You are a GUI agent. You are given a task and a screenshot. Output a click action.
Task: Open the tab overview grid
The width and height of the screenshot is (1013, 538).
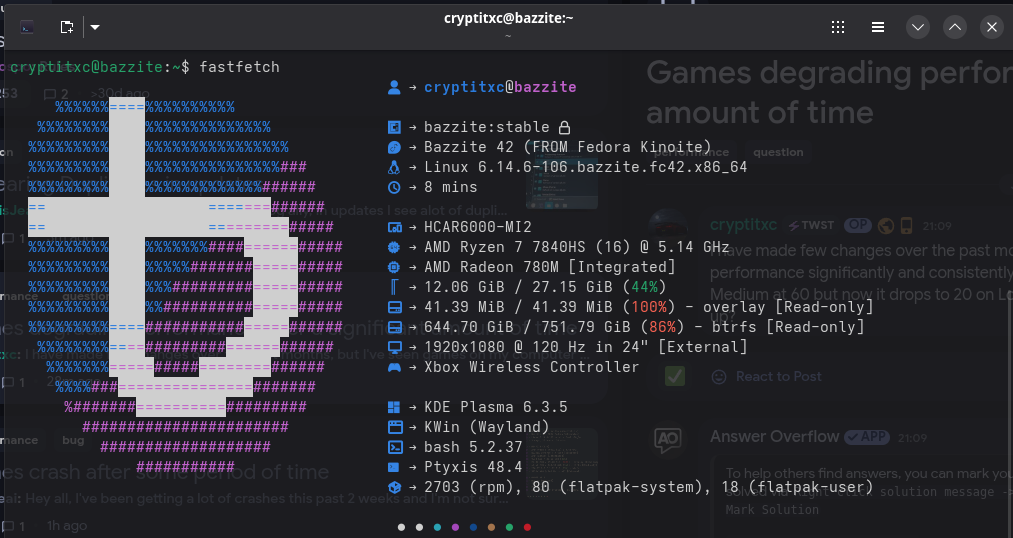click(x=838, y=27)
